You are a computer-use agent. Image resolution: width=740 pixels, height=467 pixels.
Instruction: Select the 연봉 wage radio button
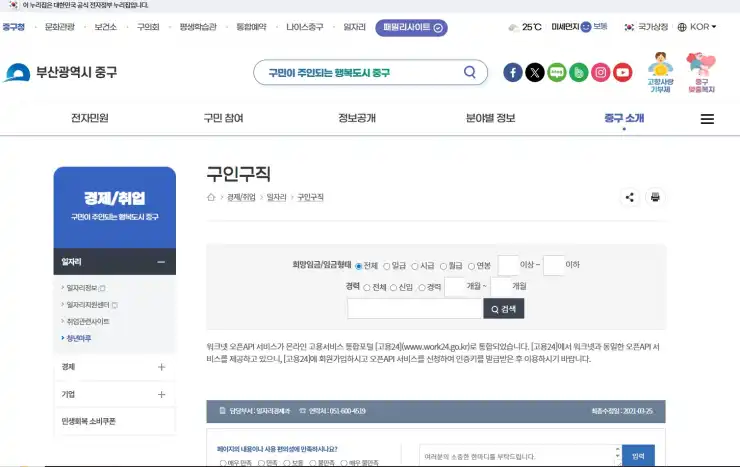tap(471, 267)
